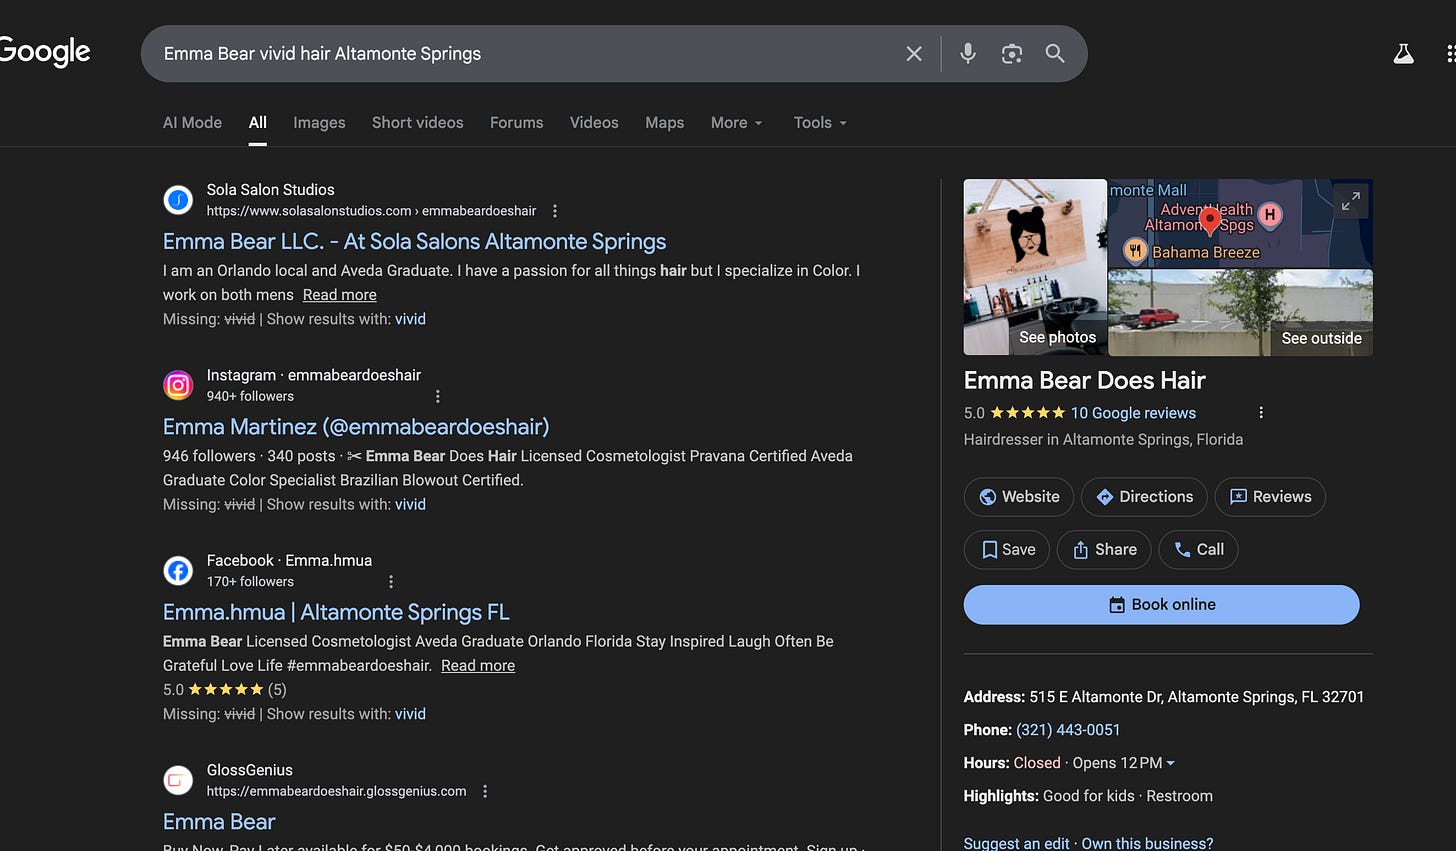Save this business
This screenshot has height=851, width=1456.
[x=1007, y=550]
